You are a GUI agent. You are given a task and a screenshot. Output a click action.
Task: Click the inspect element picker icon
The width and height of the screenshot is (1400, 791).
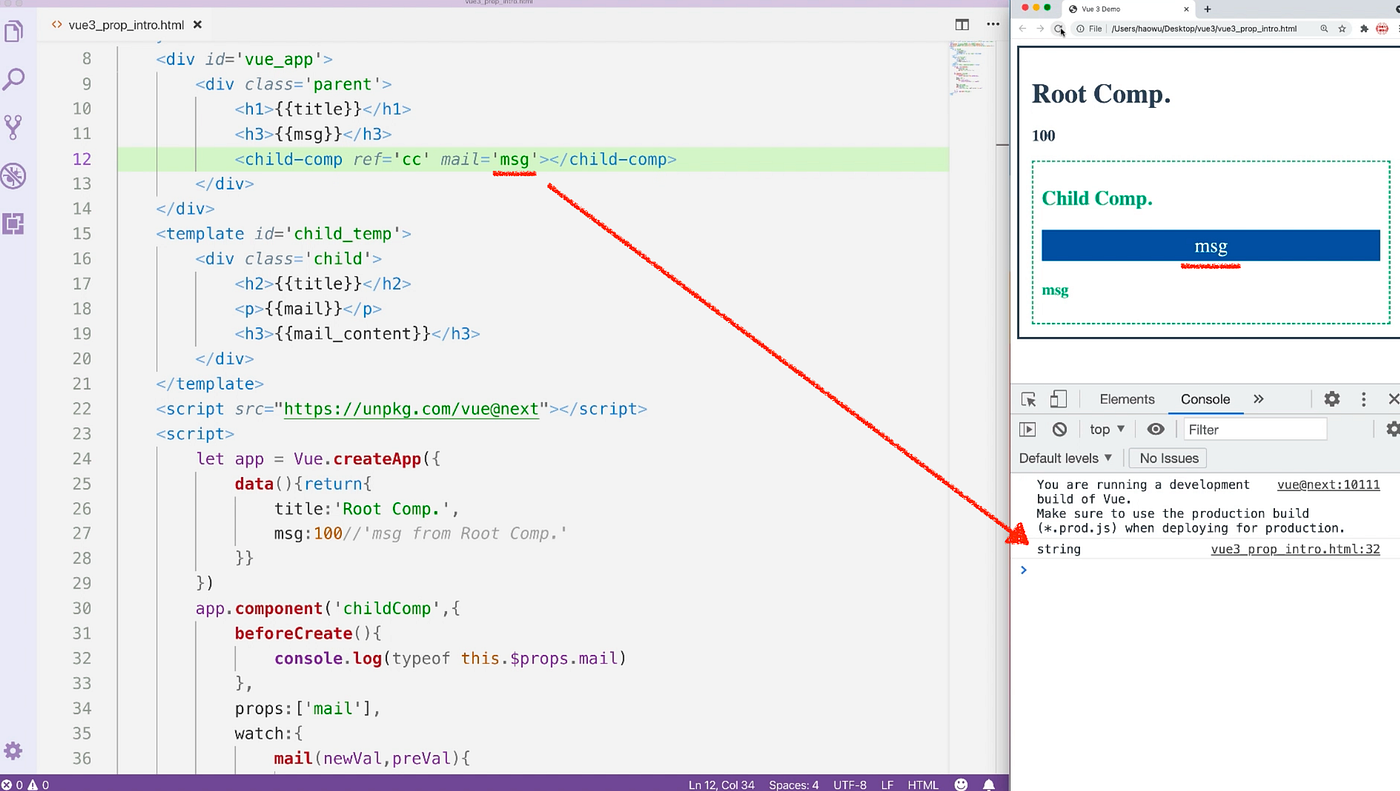1029,399
